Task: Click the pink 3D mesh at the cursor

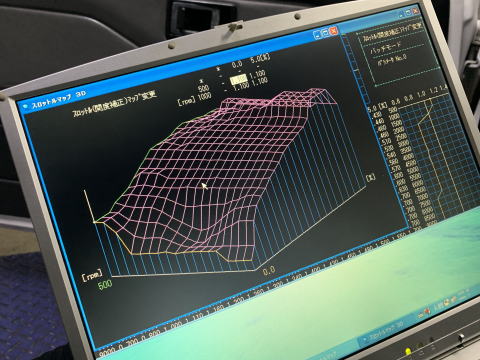Action: [204, 185]
